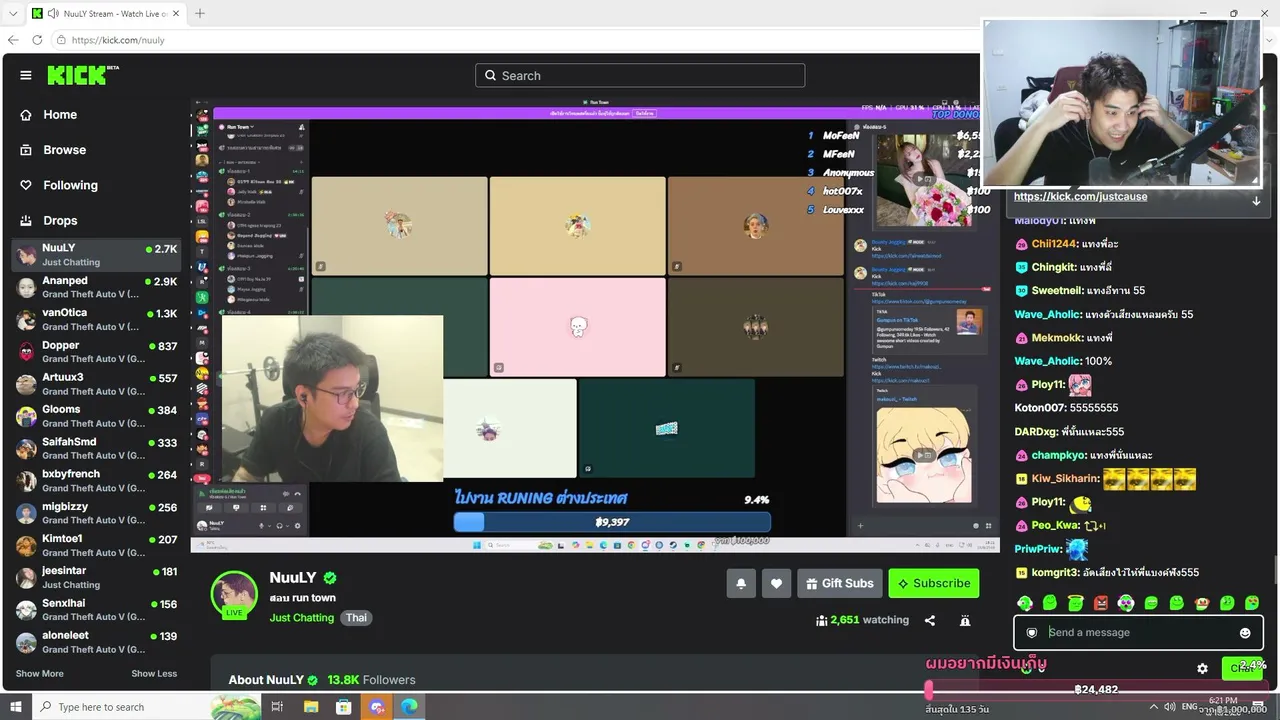Open Microsoft Edge from the taskbar
The image size is (1280, 720).
tap(409, 707)
